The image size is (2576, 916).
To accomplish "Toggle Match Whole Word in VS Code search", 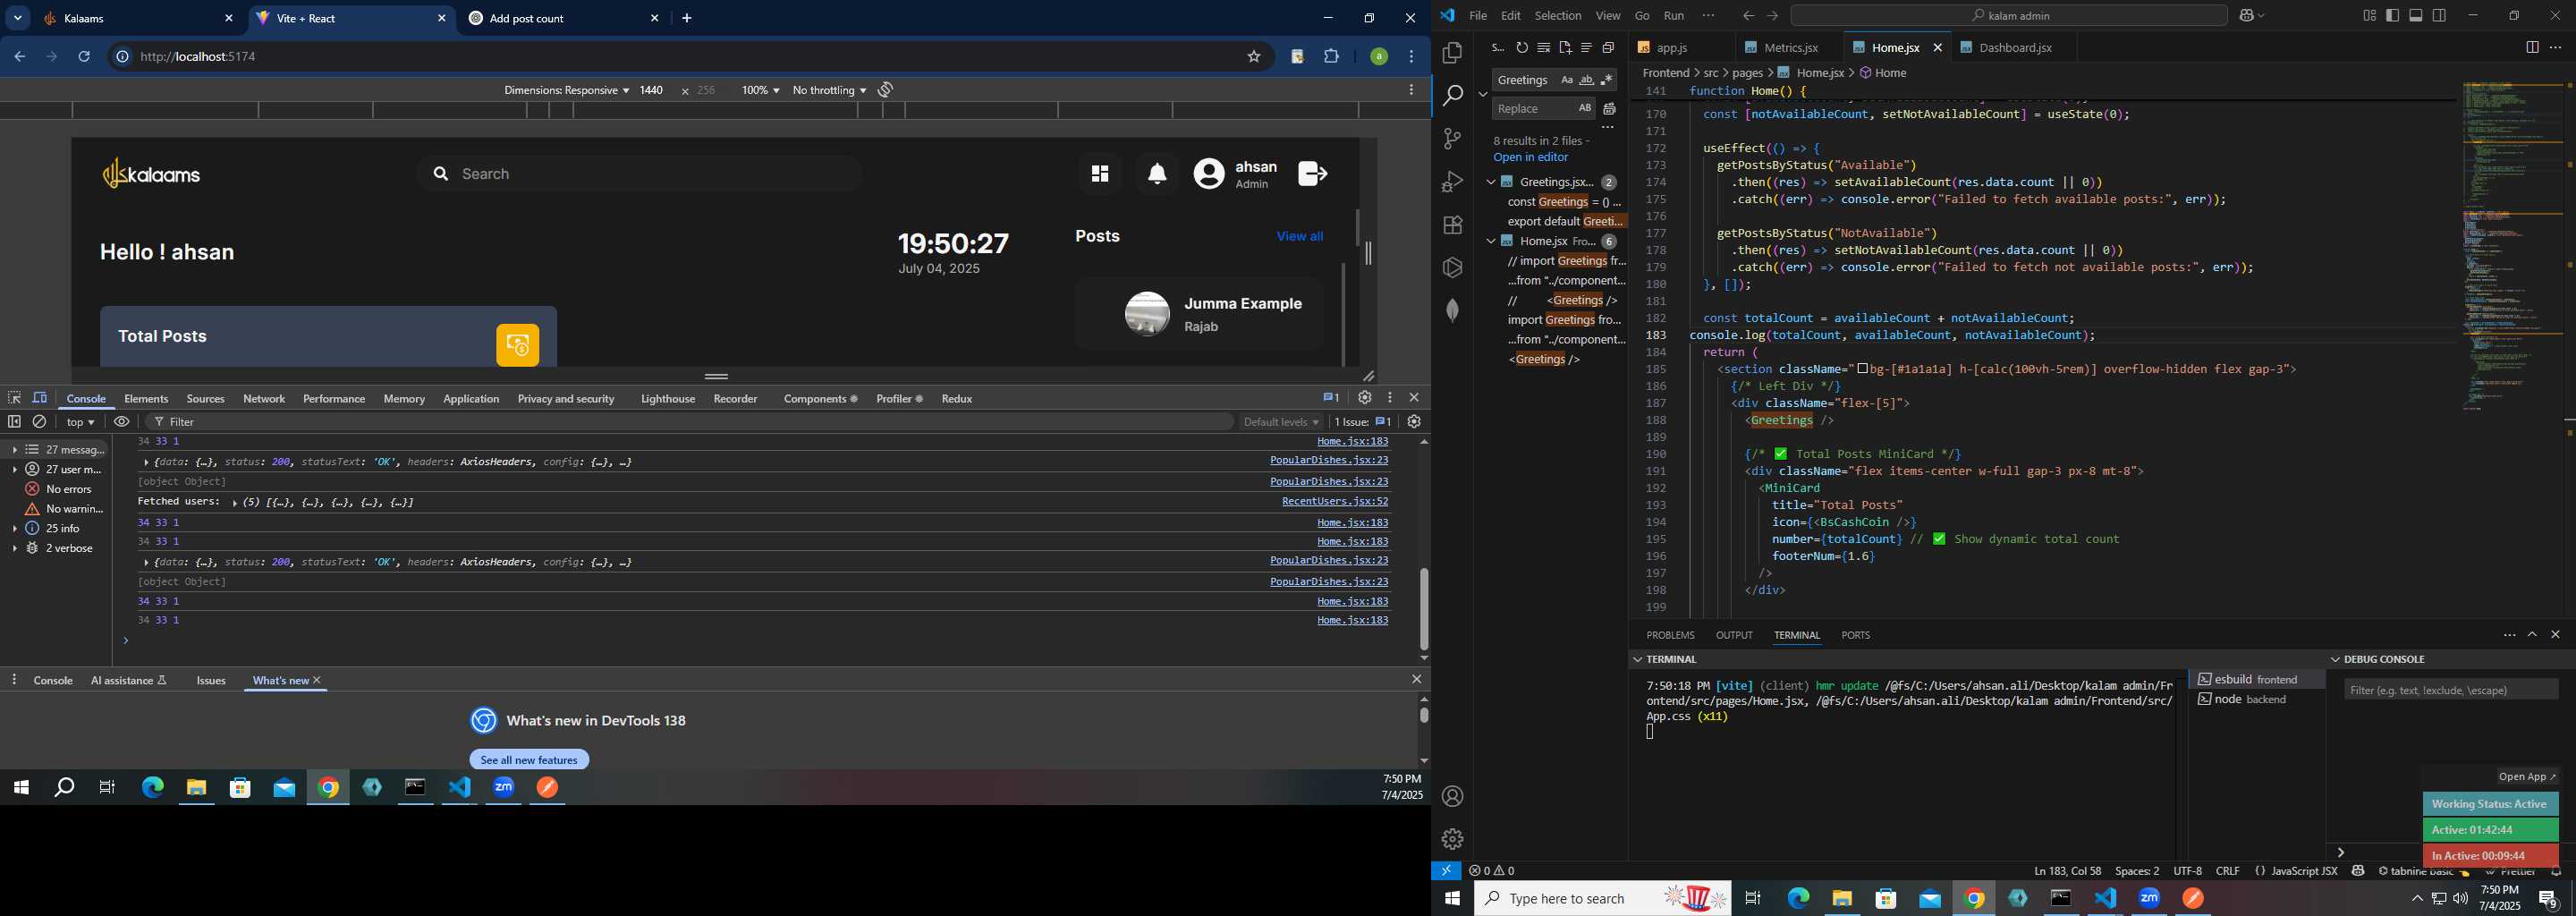I will click(x=1587, y=80).
